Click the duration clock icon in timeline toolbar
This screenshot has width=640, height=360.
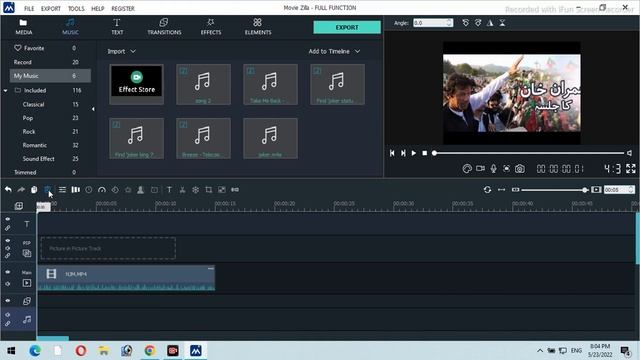[89, 190]
